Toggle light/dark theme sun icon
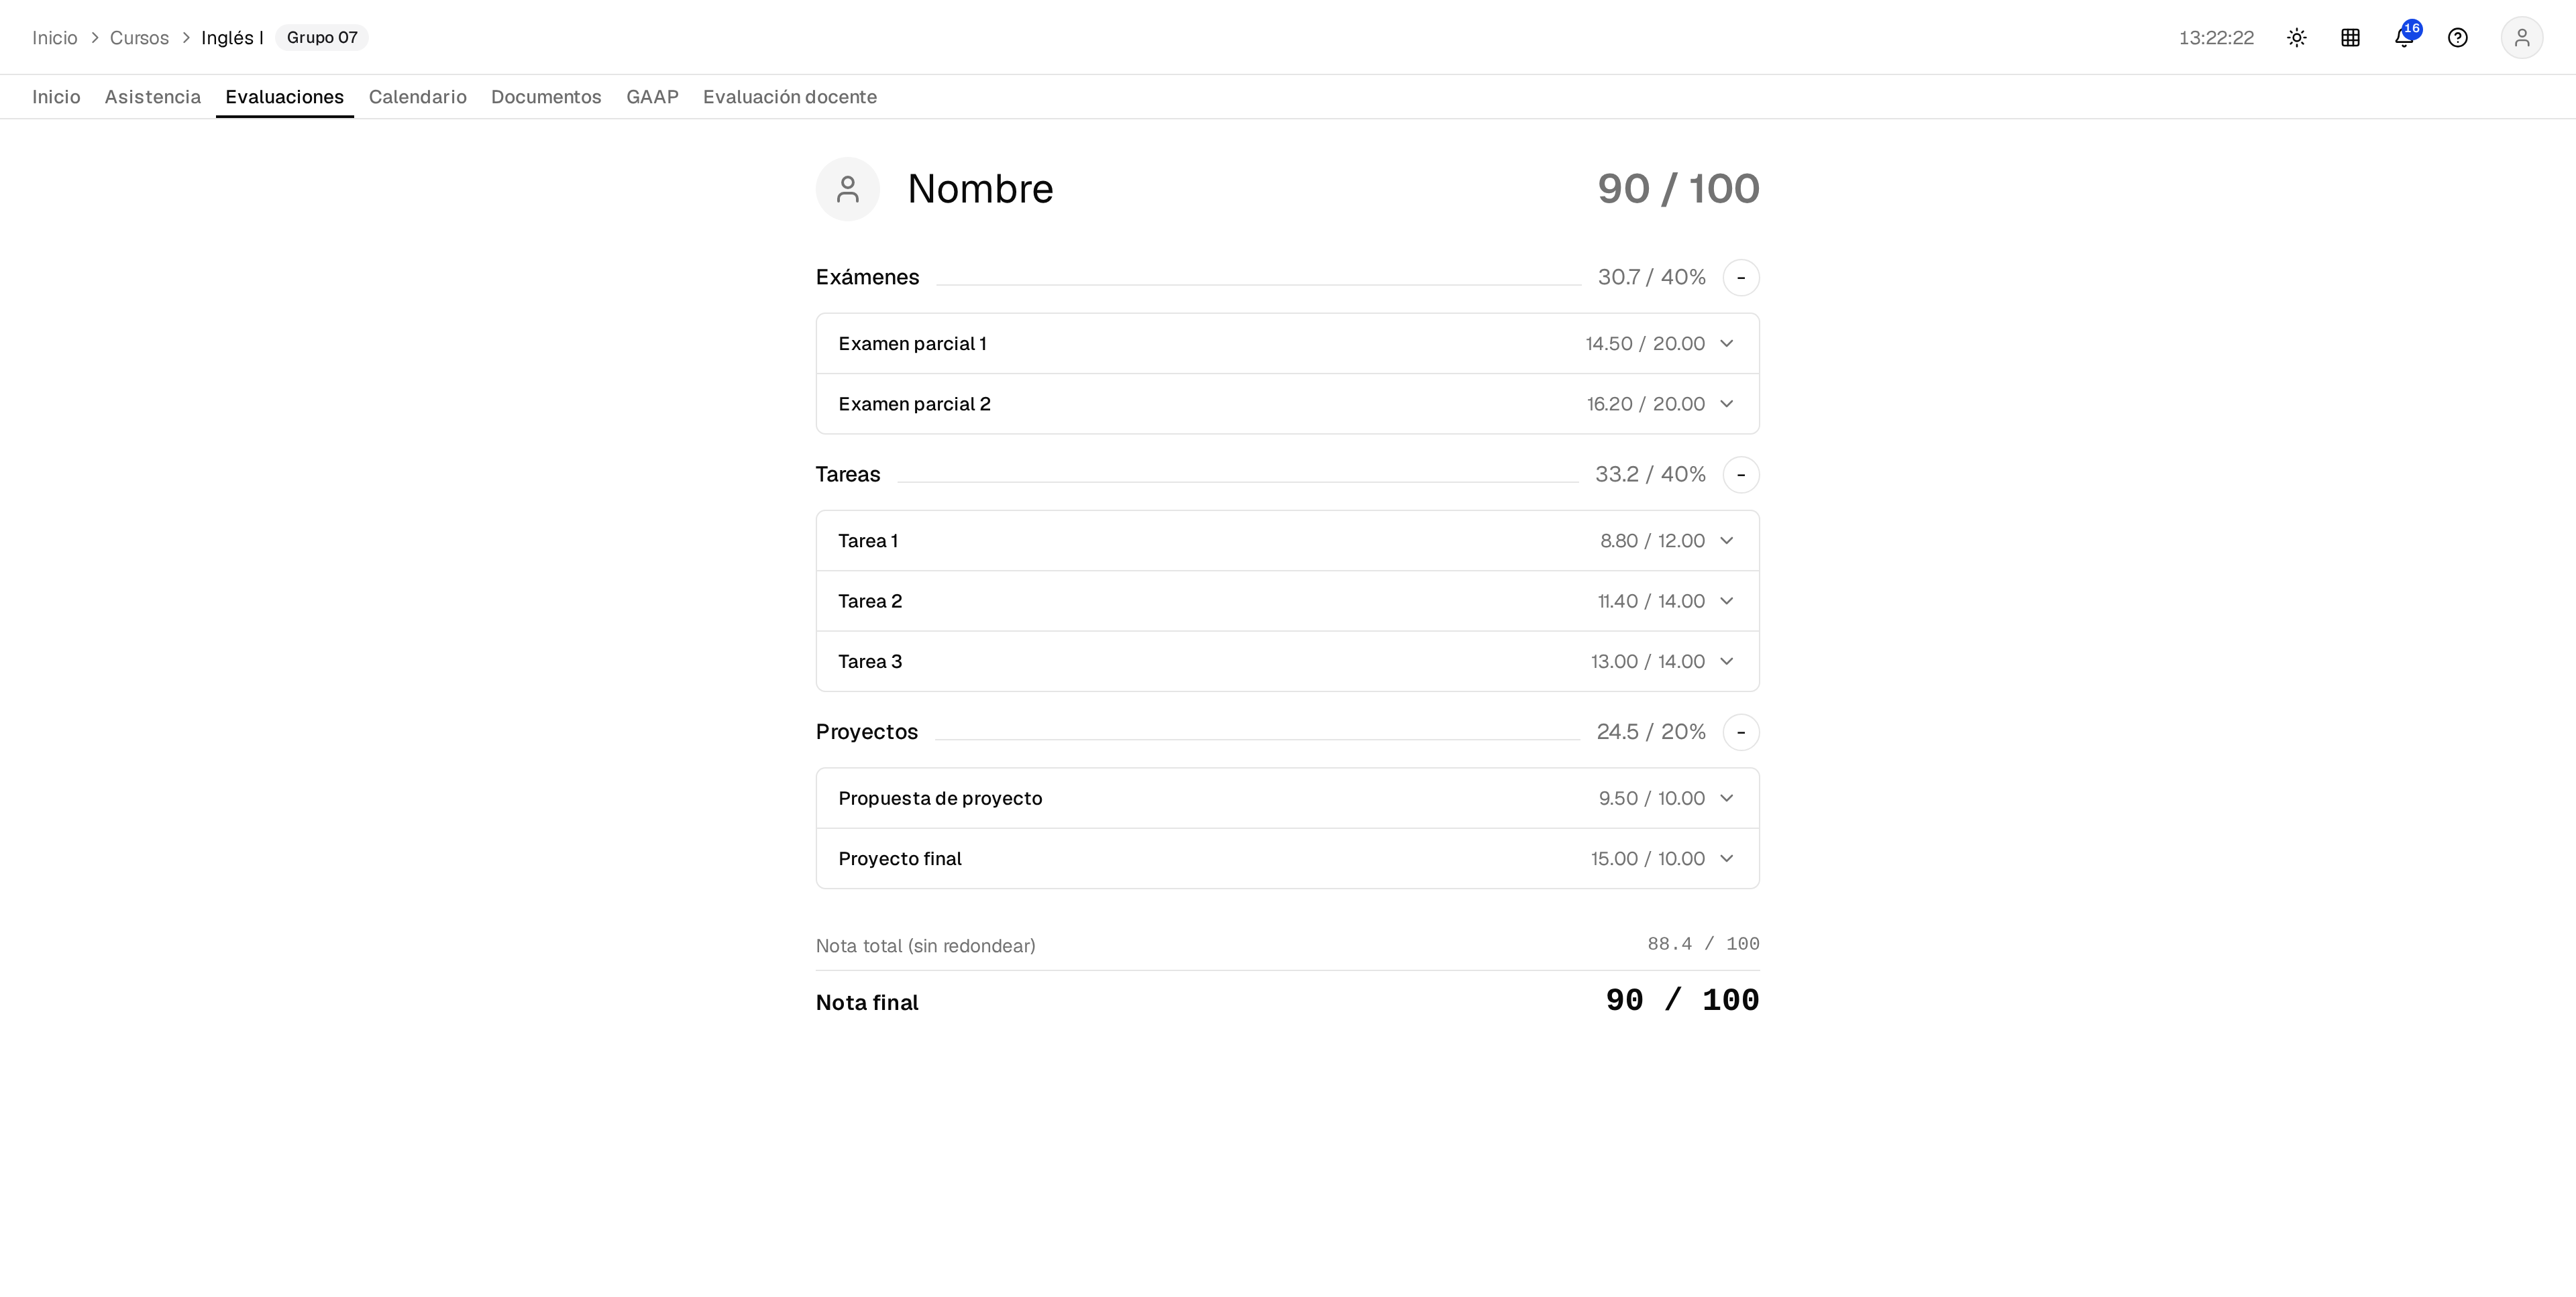Viewport: 2576px width, 1297px height. (x=2296, y=38)
